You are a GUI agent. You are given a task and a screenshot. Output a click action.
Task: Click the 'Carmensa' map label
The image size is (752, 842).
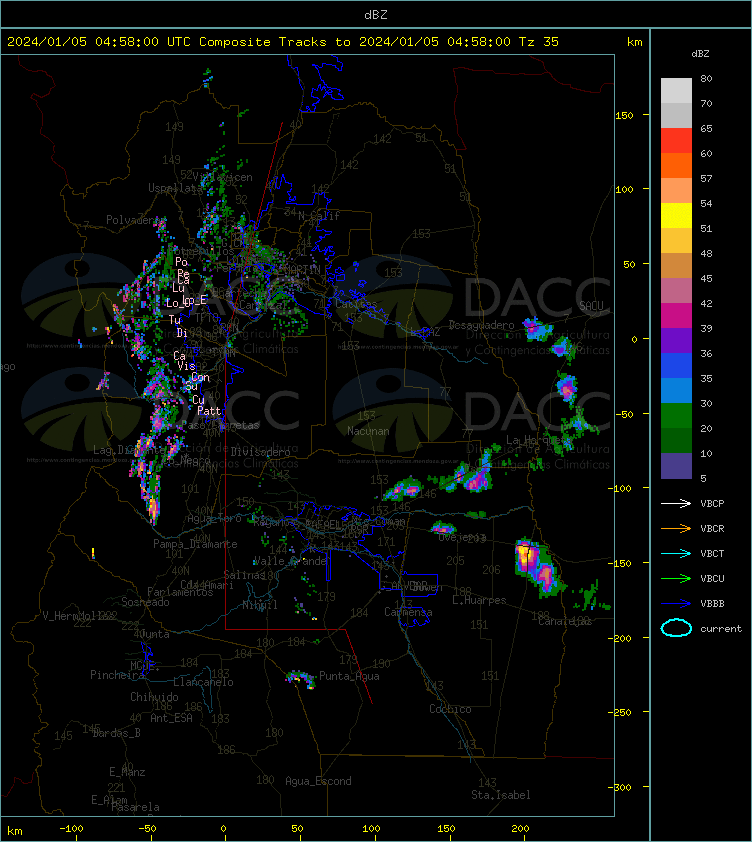click(x=408, y=612)
